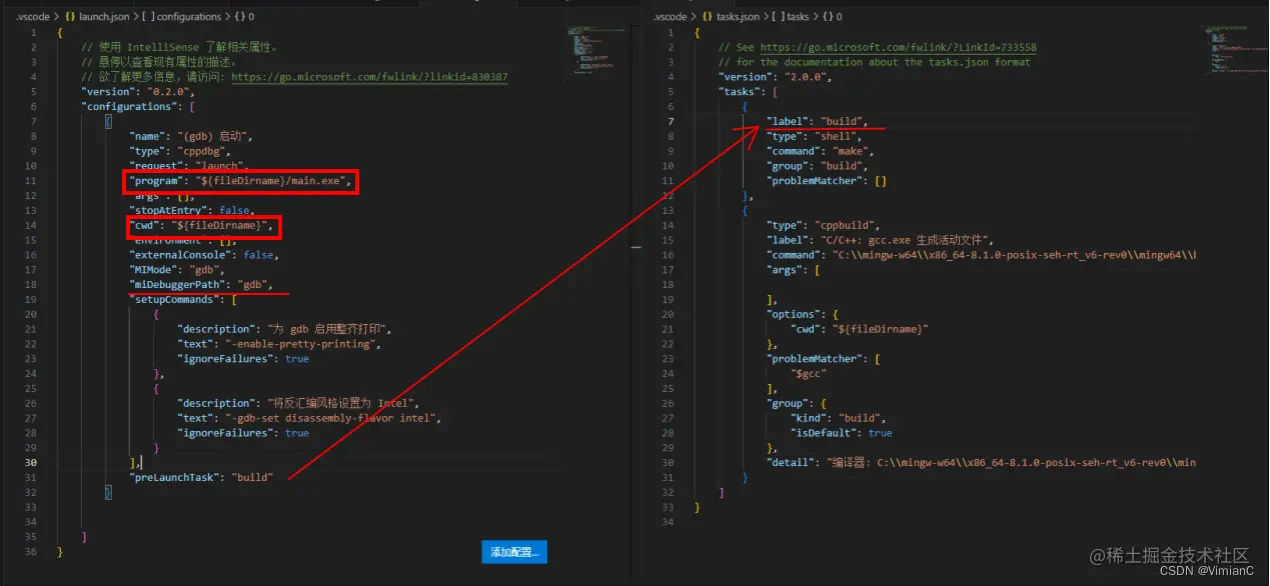Click the "tasks": [ line in tasks.json
Screen dimensions: 1270x586
point(747,92)
